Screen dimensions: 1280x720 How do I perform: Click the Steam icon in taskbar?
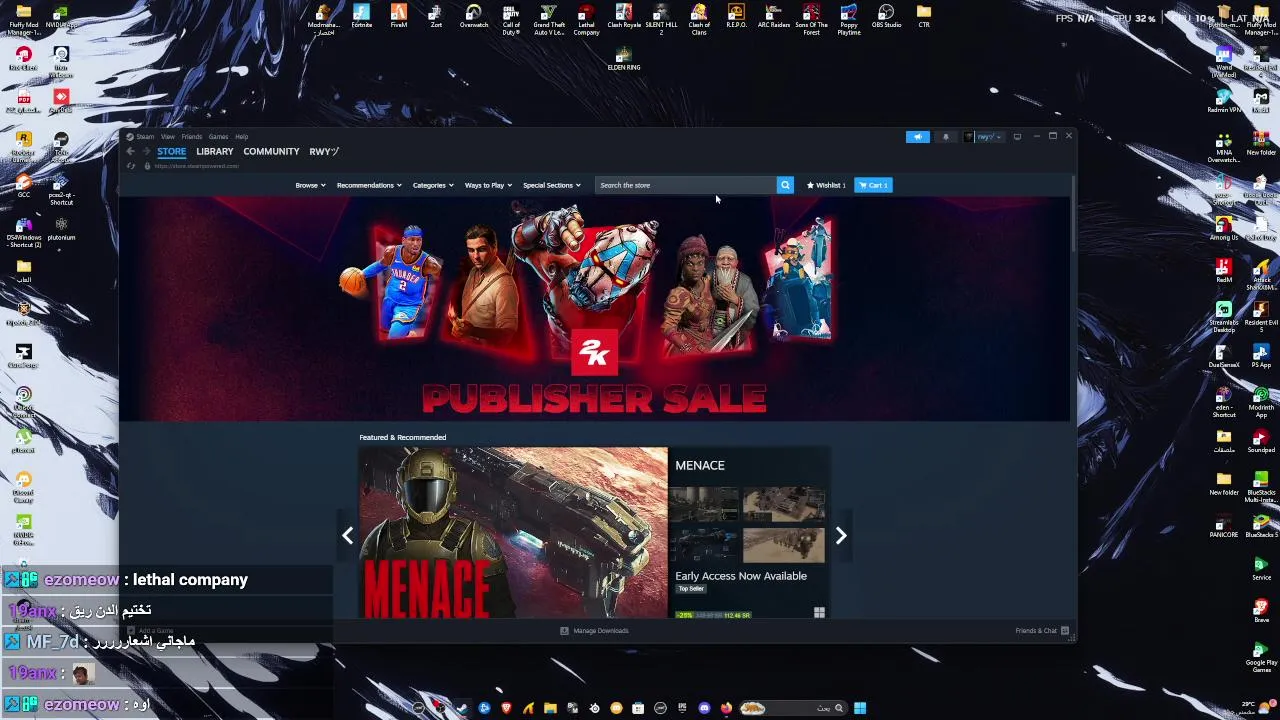click(463, 708)
